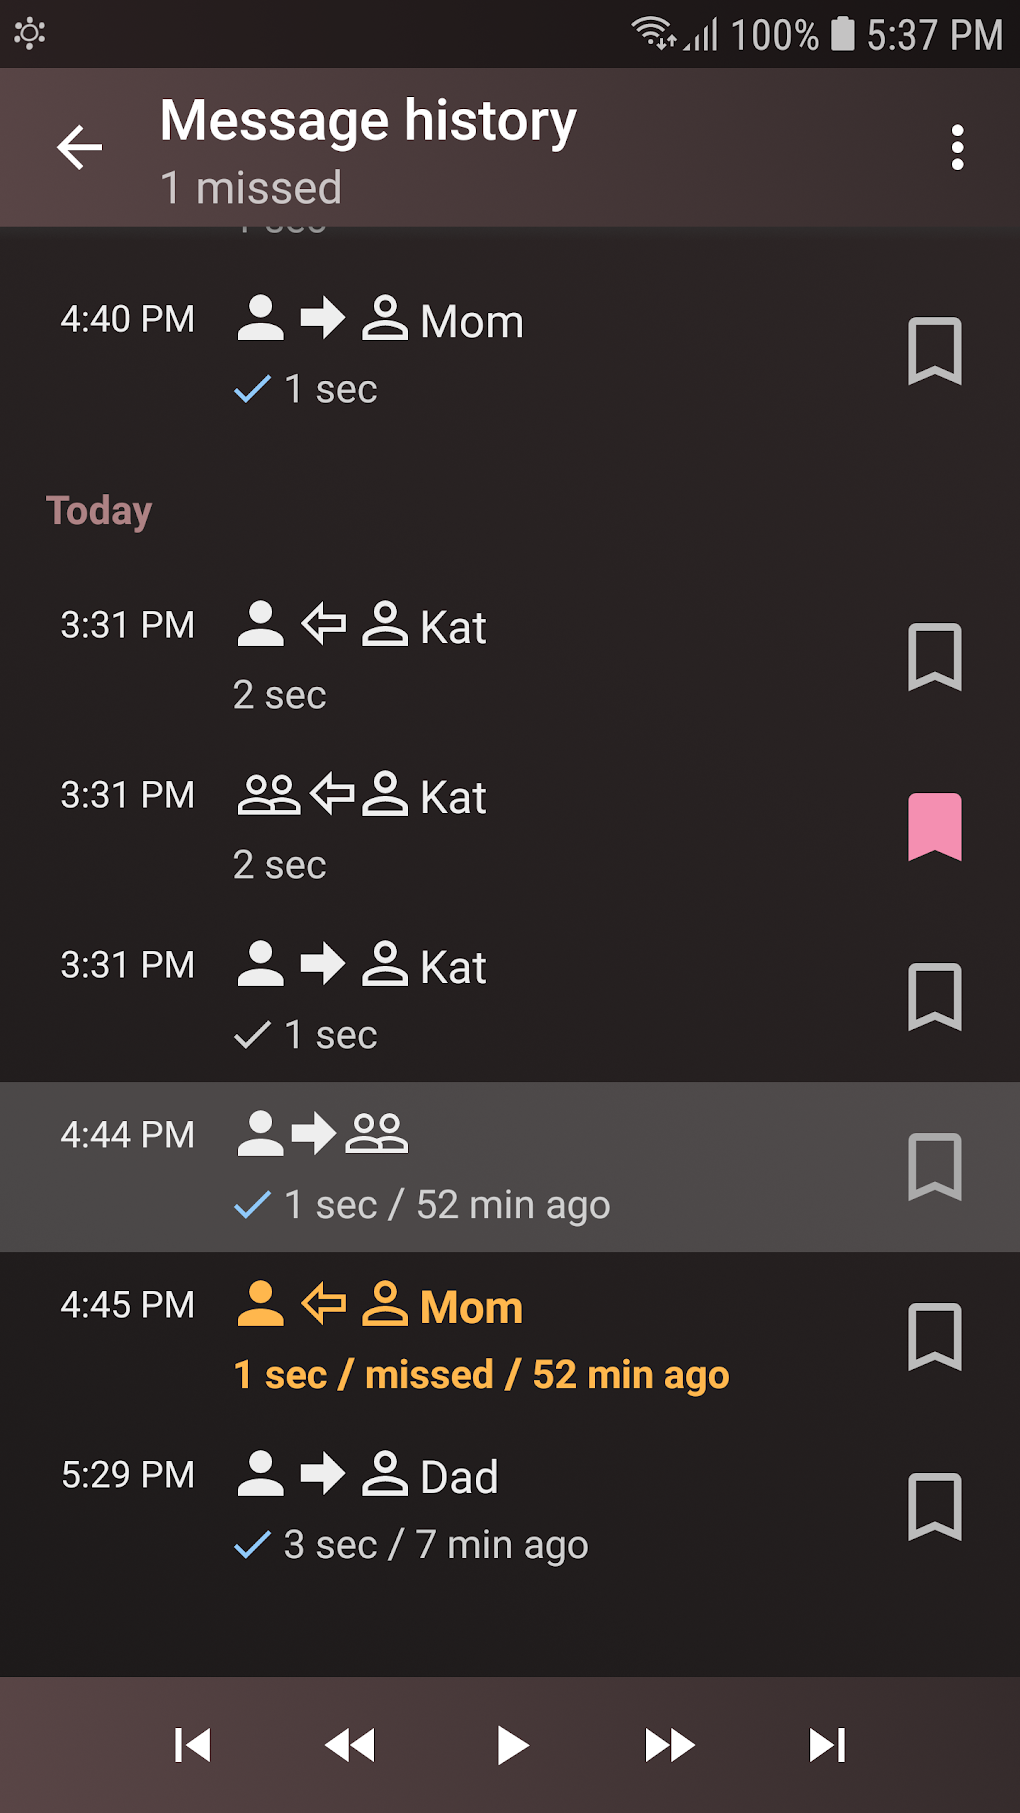Select the missed message from Mom
Viewport: 1020px width, 1813px height.
click(480, 1338)
